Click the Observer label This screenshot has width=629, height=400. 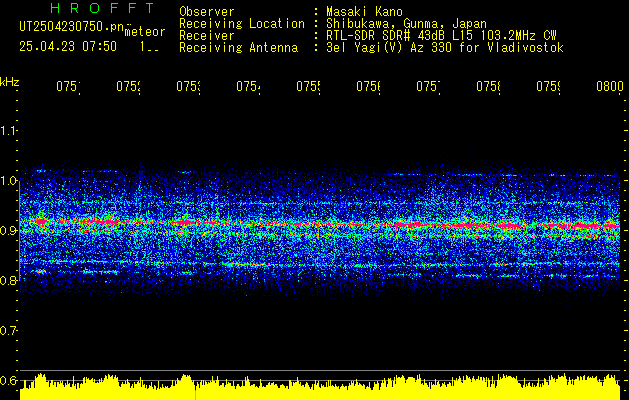tap(207, 12)
